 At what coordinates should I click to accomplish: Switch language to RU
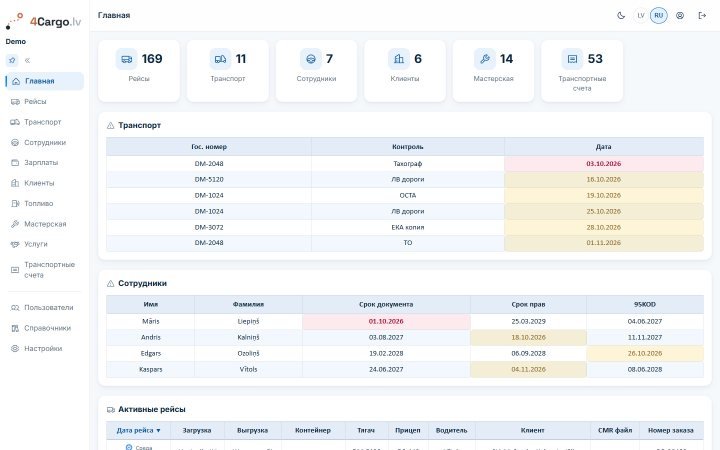(658, 16)
